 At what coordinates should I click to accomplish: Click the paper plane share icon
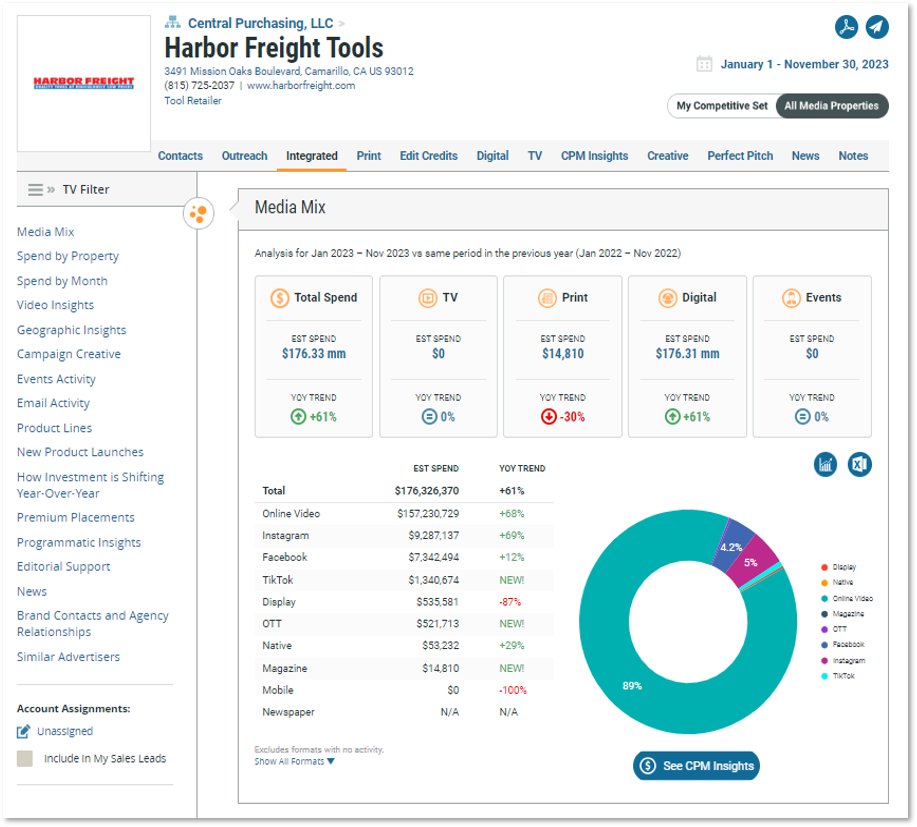click(876, 27)
